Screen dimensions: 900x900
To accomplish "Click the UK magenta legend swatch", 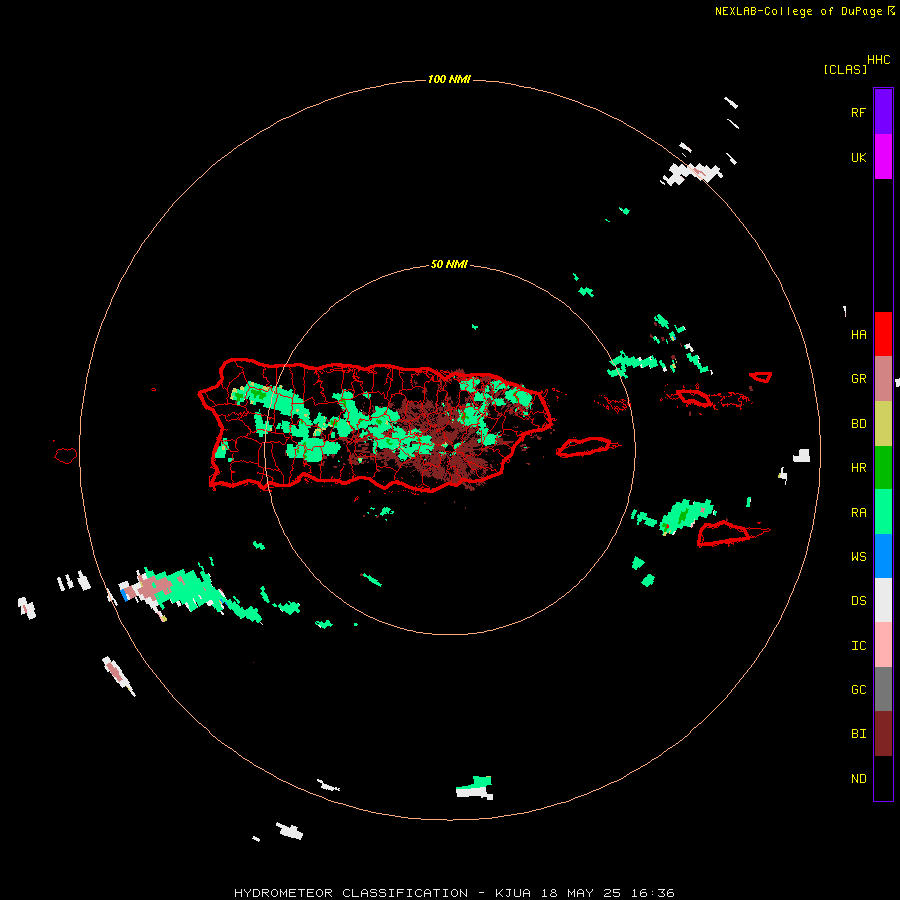I will click(883, 156).
